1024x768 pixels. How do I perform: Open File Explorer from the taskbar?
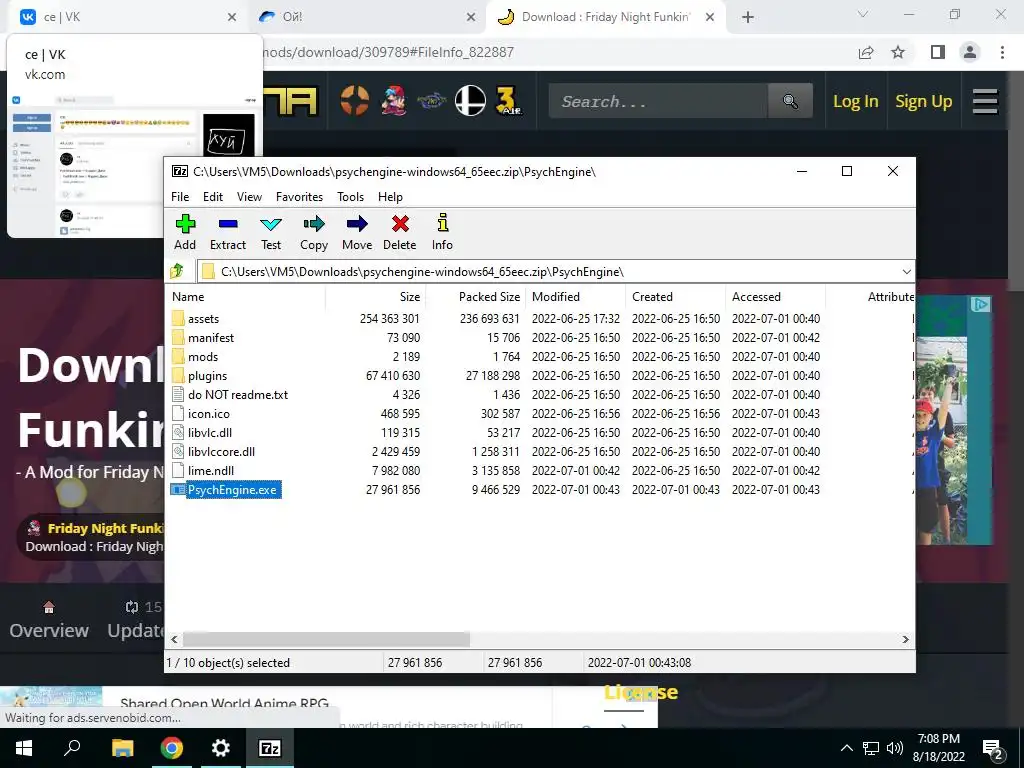(x=122, y=748)
